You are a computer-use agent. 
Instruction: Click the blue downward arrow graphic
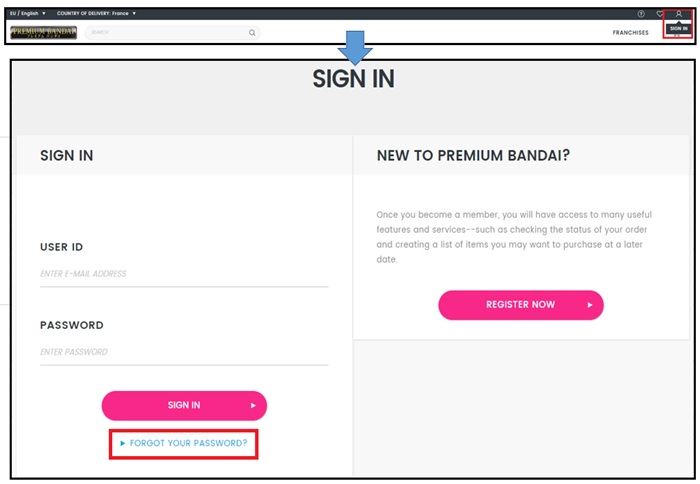click(355, 47)
